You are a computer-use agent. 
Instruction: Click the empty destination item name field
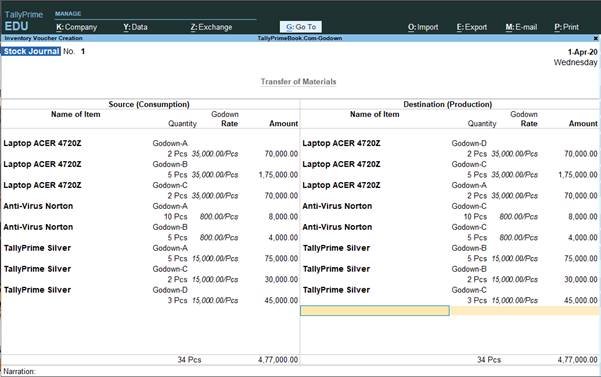pyautogui.click(x=375, y=311)
